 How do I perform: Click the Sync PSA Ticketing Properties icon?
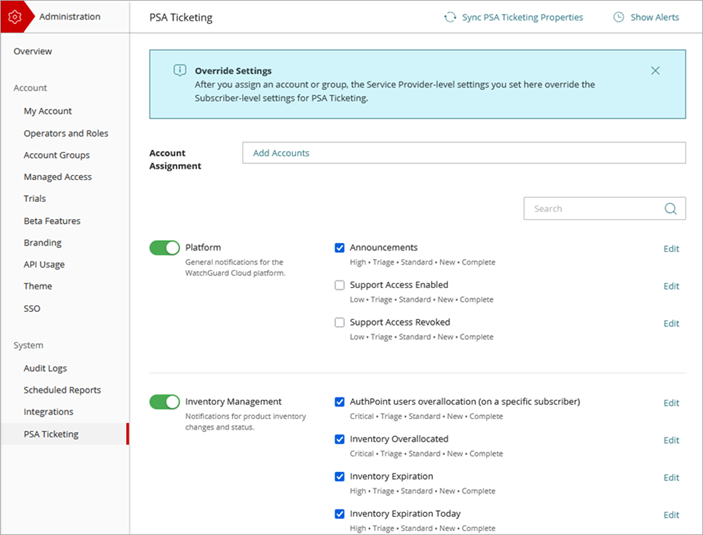[x=450, y=17]
